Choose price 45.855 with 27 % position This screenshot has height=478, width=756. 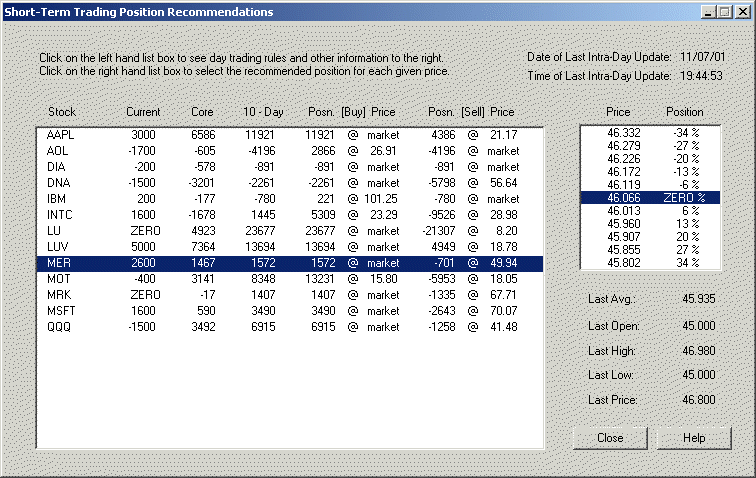tap(650, 250)
